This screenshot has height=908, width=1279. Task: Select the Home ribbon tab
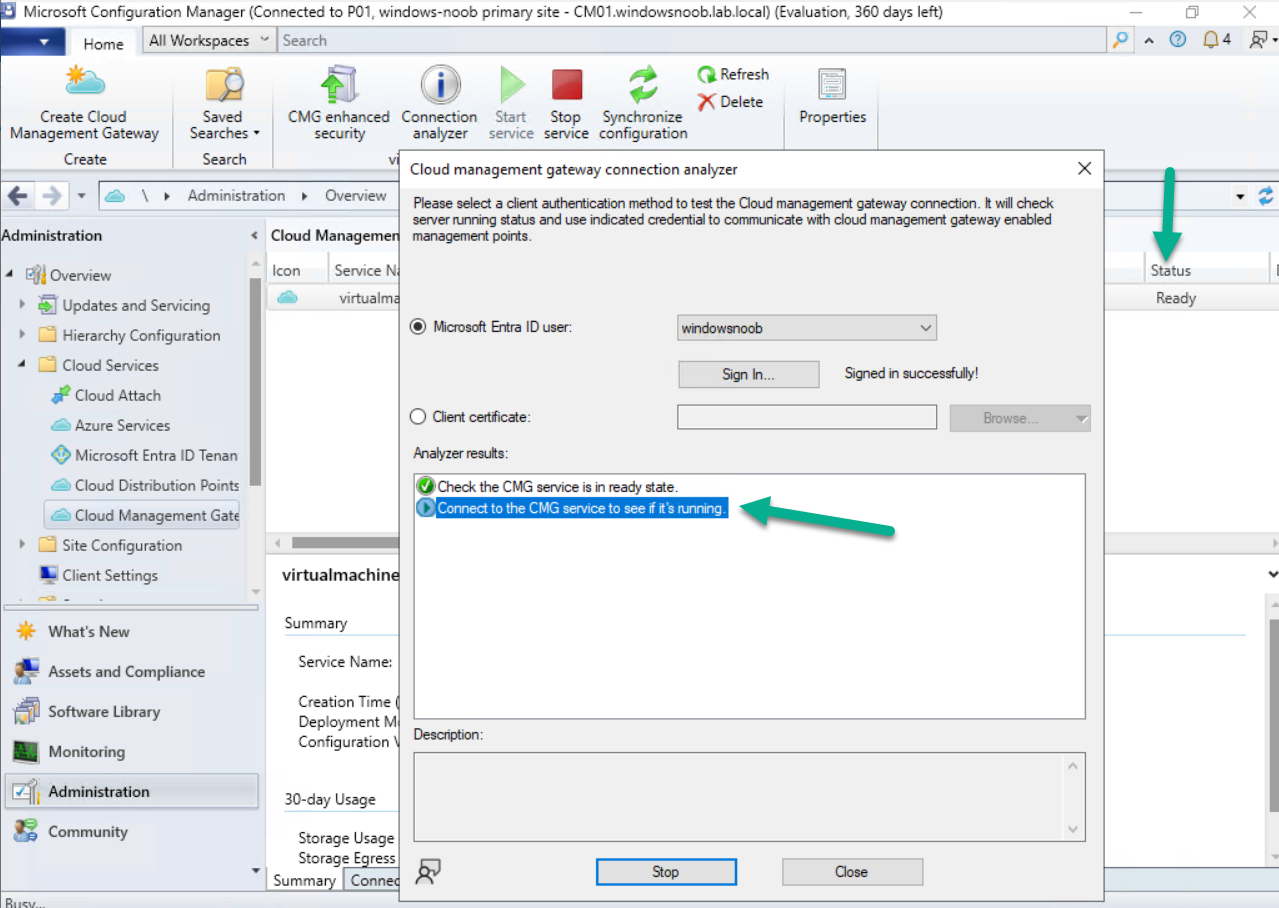point(103,43)
